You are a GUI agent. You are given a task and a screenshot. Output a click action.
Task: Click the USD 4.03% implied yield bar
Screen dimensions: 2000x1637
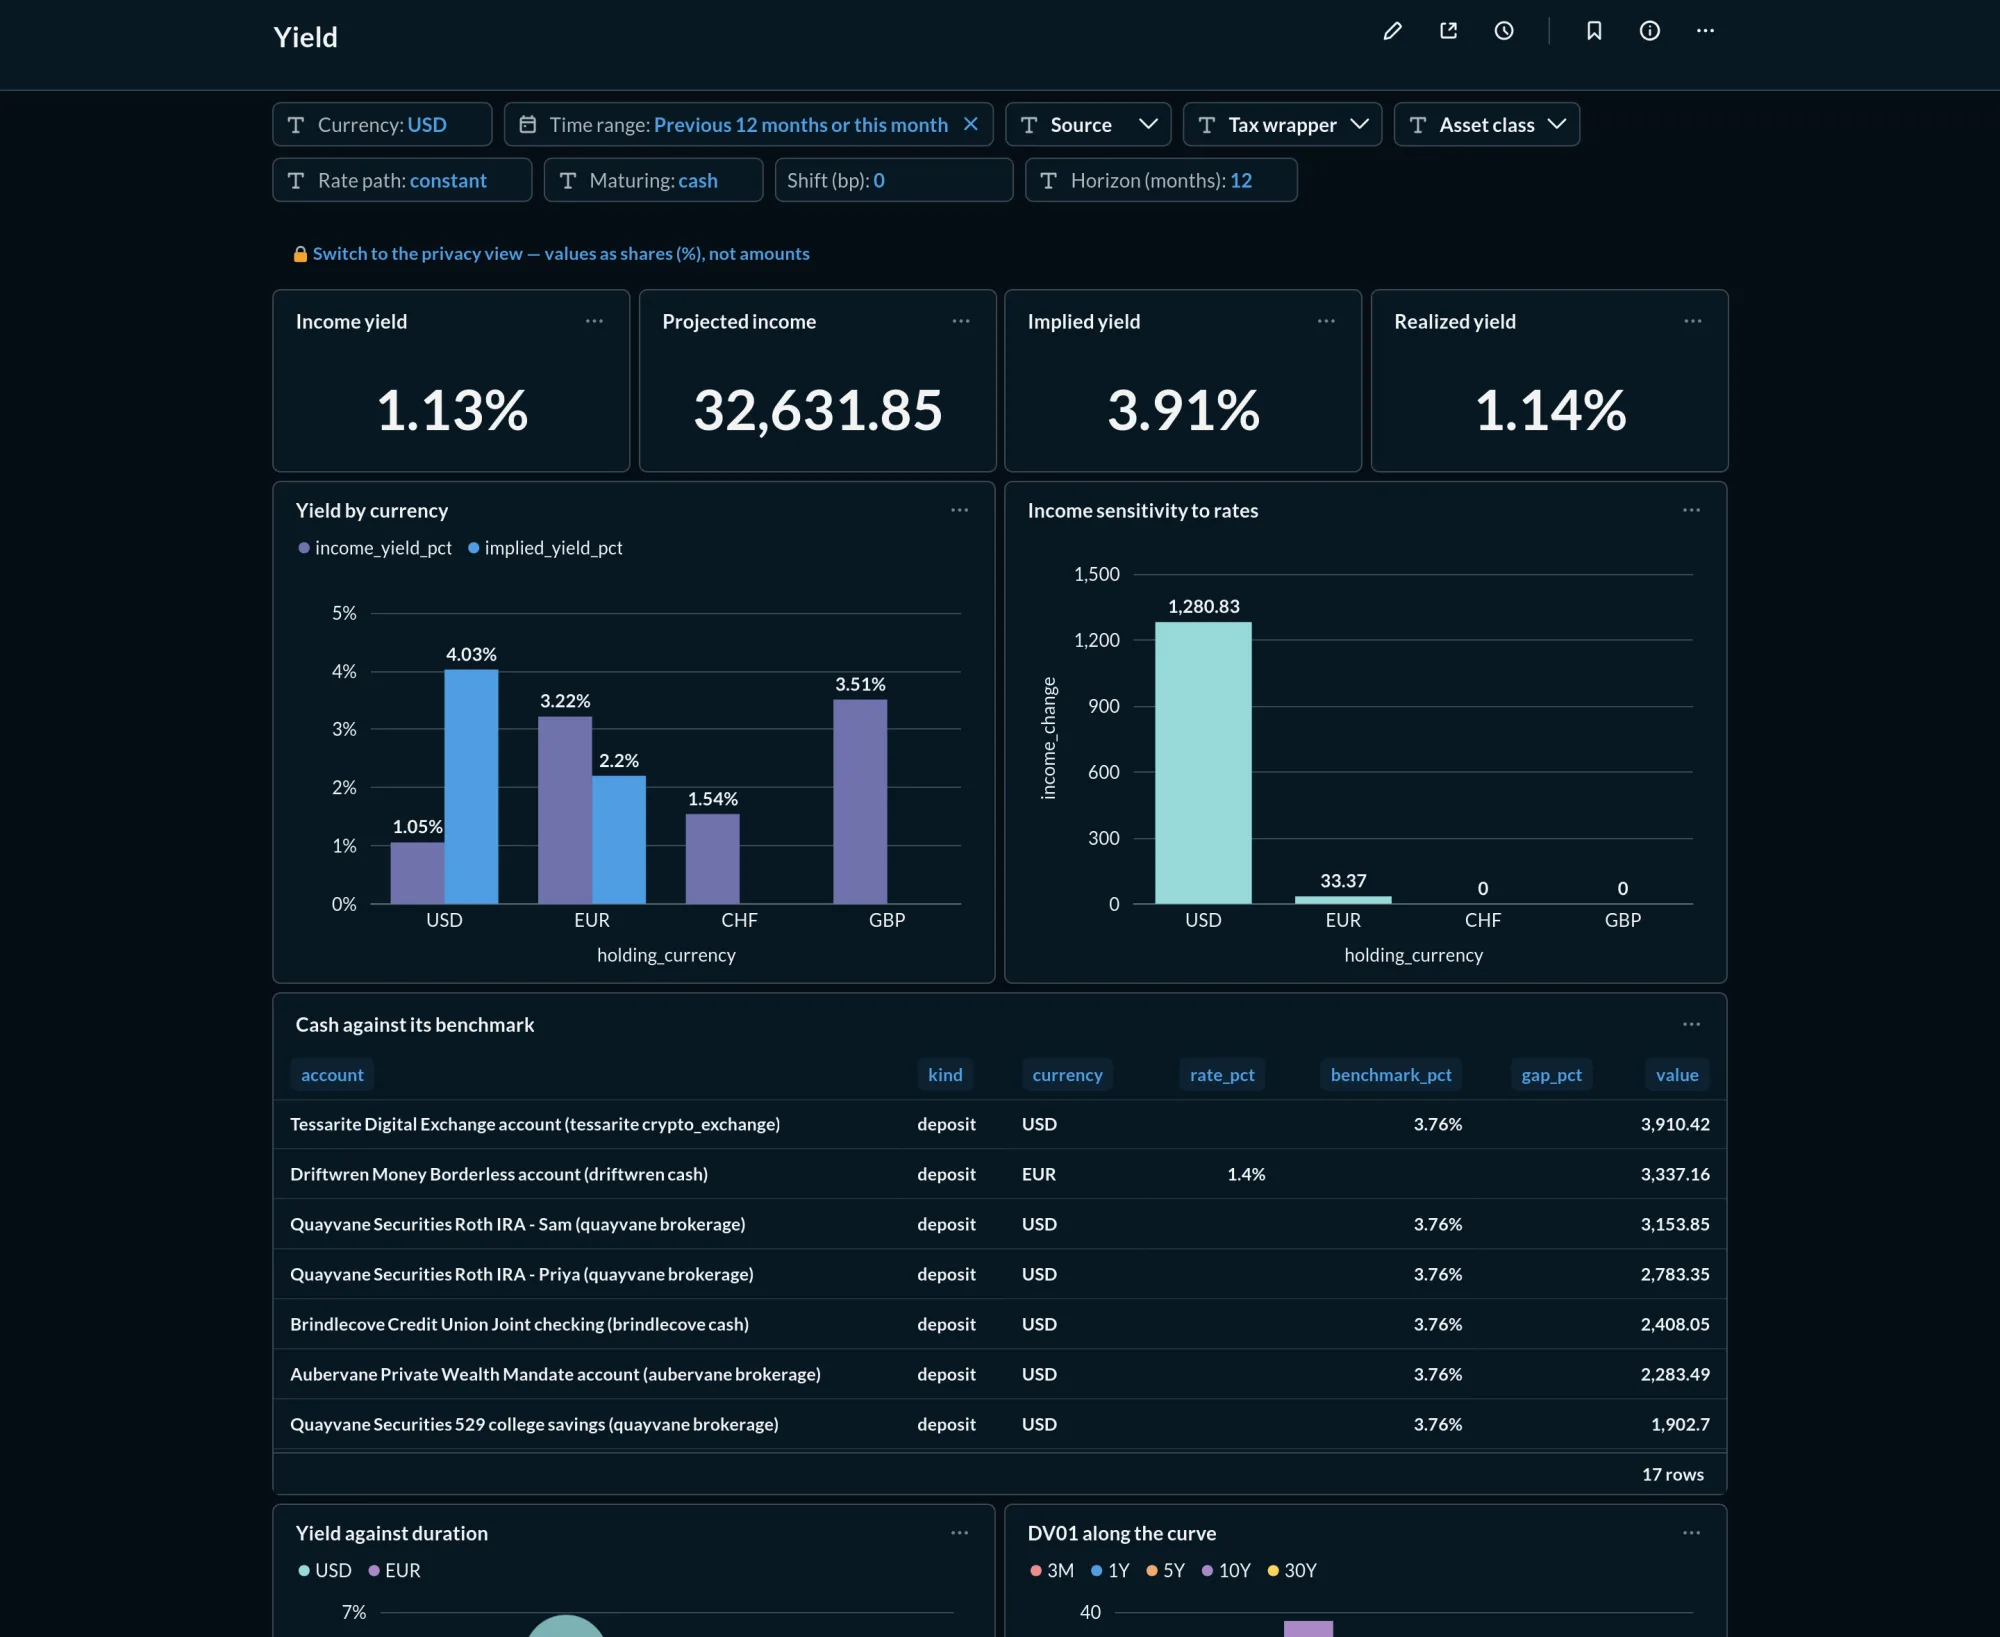(471, 787)
